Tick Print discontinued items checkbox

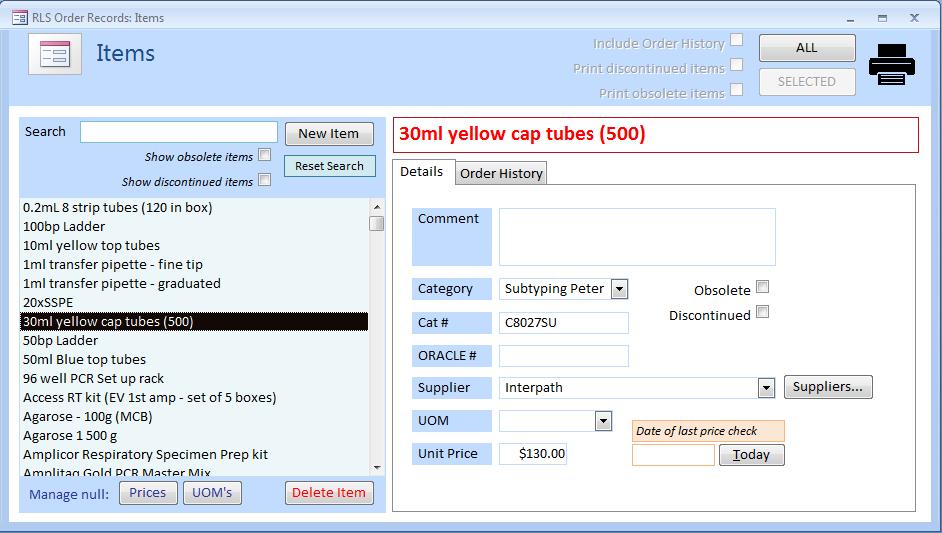click(x=737, y=65)
